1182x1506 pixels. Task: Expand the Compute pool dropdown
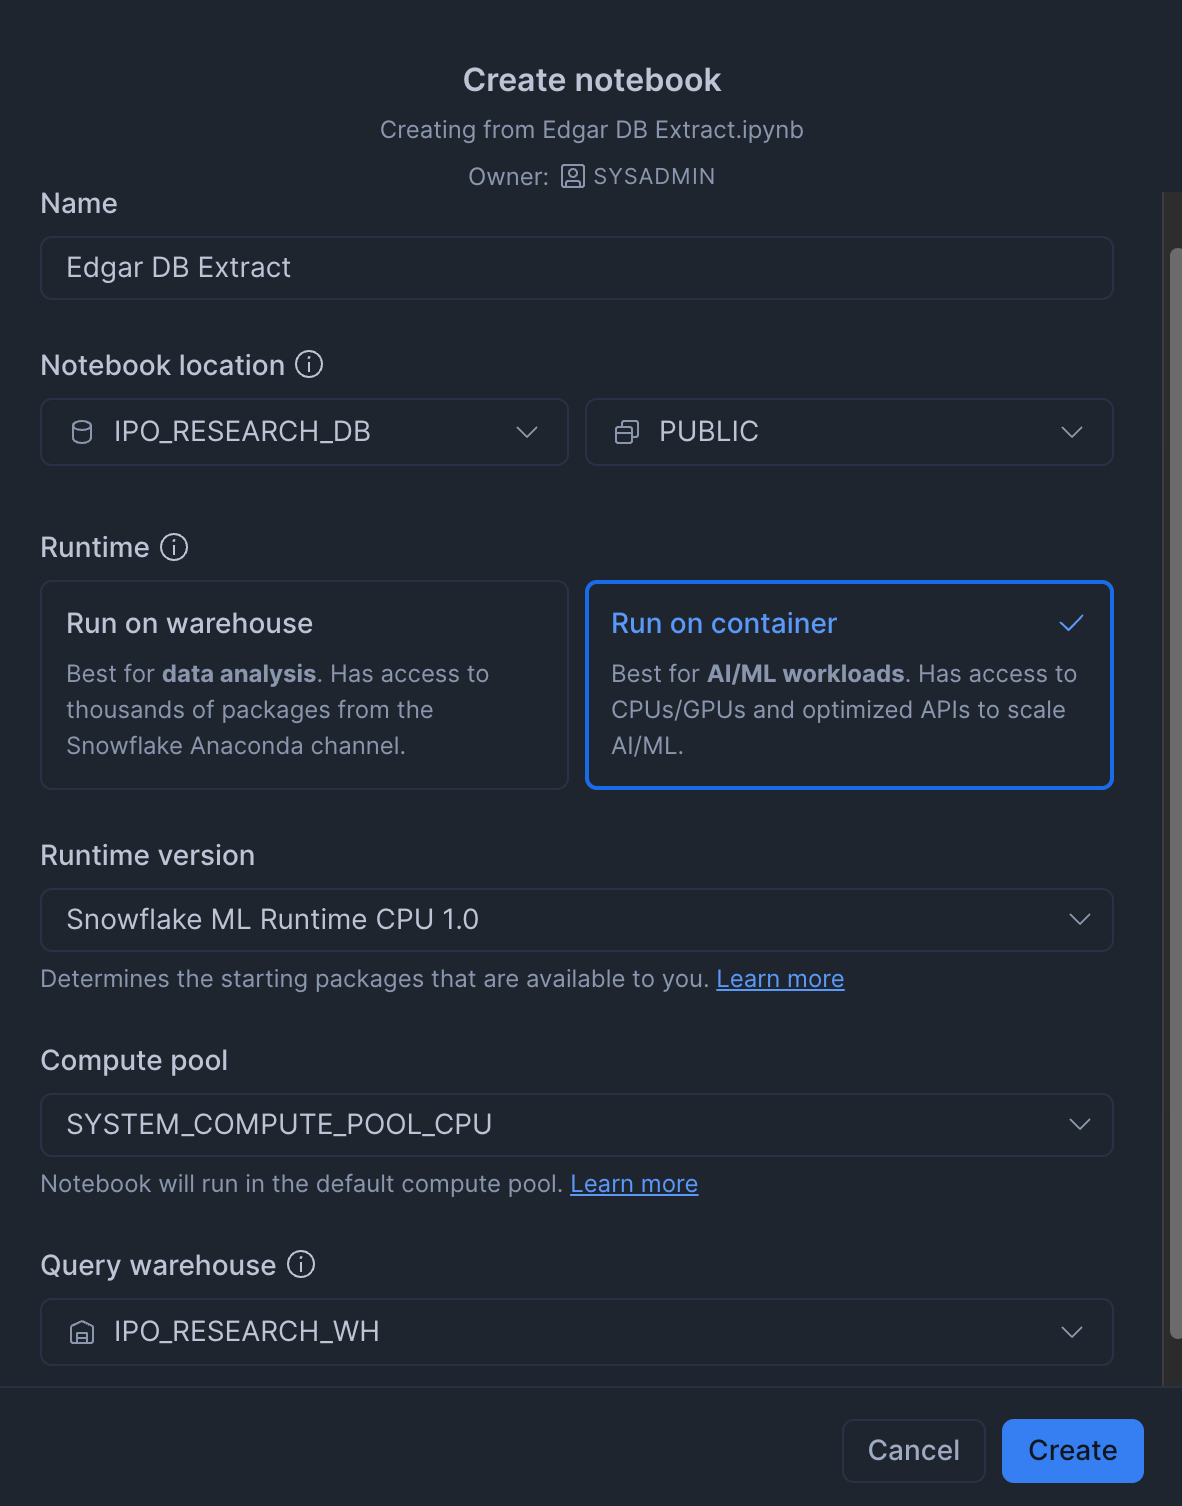pyautogui.click(x=576, y=1125)
